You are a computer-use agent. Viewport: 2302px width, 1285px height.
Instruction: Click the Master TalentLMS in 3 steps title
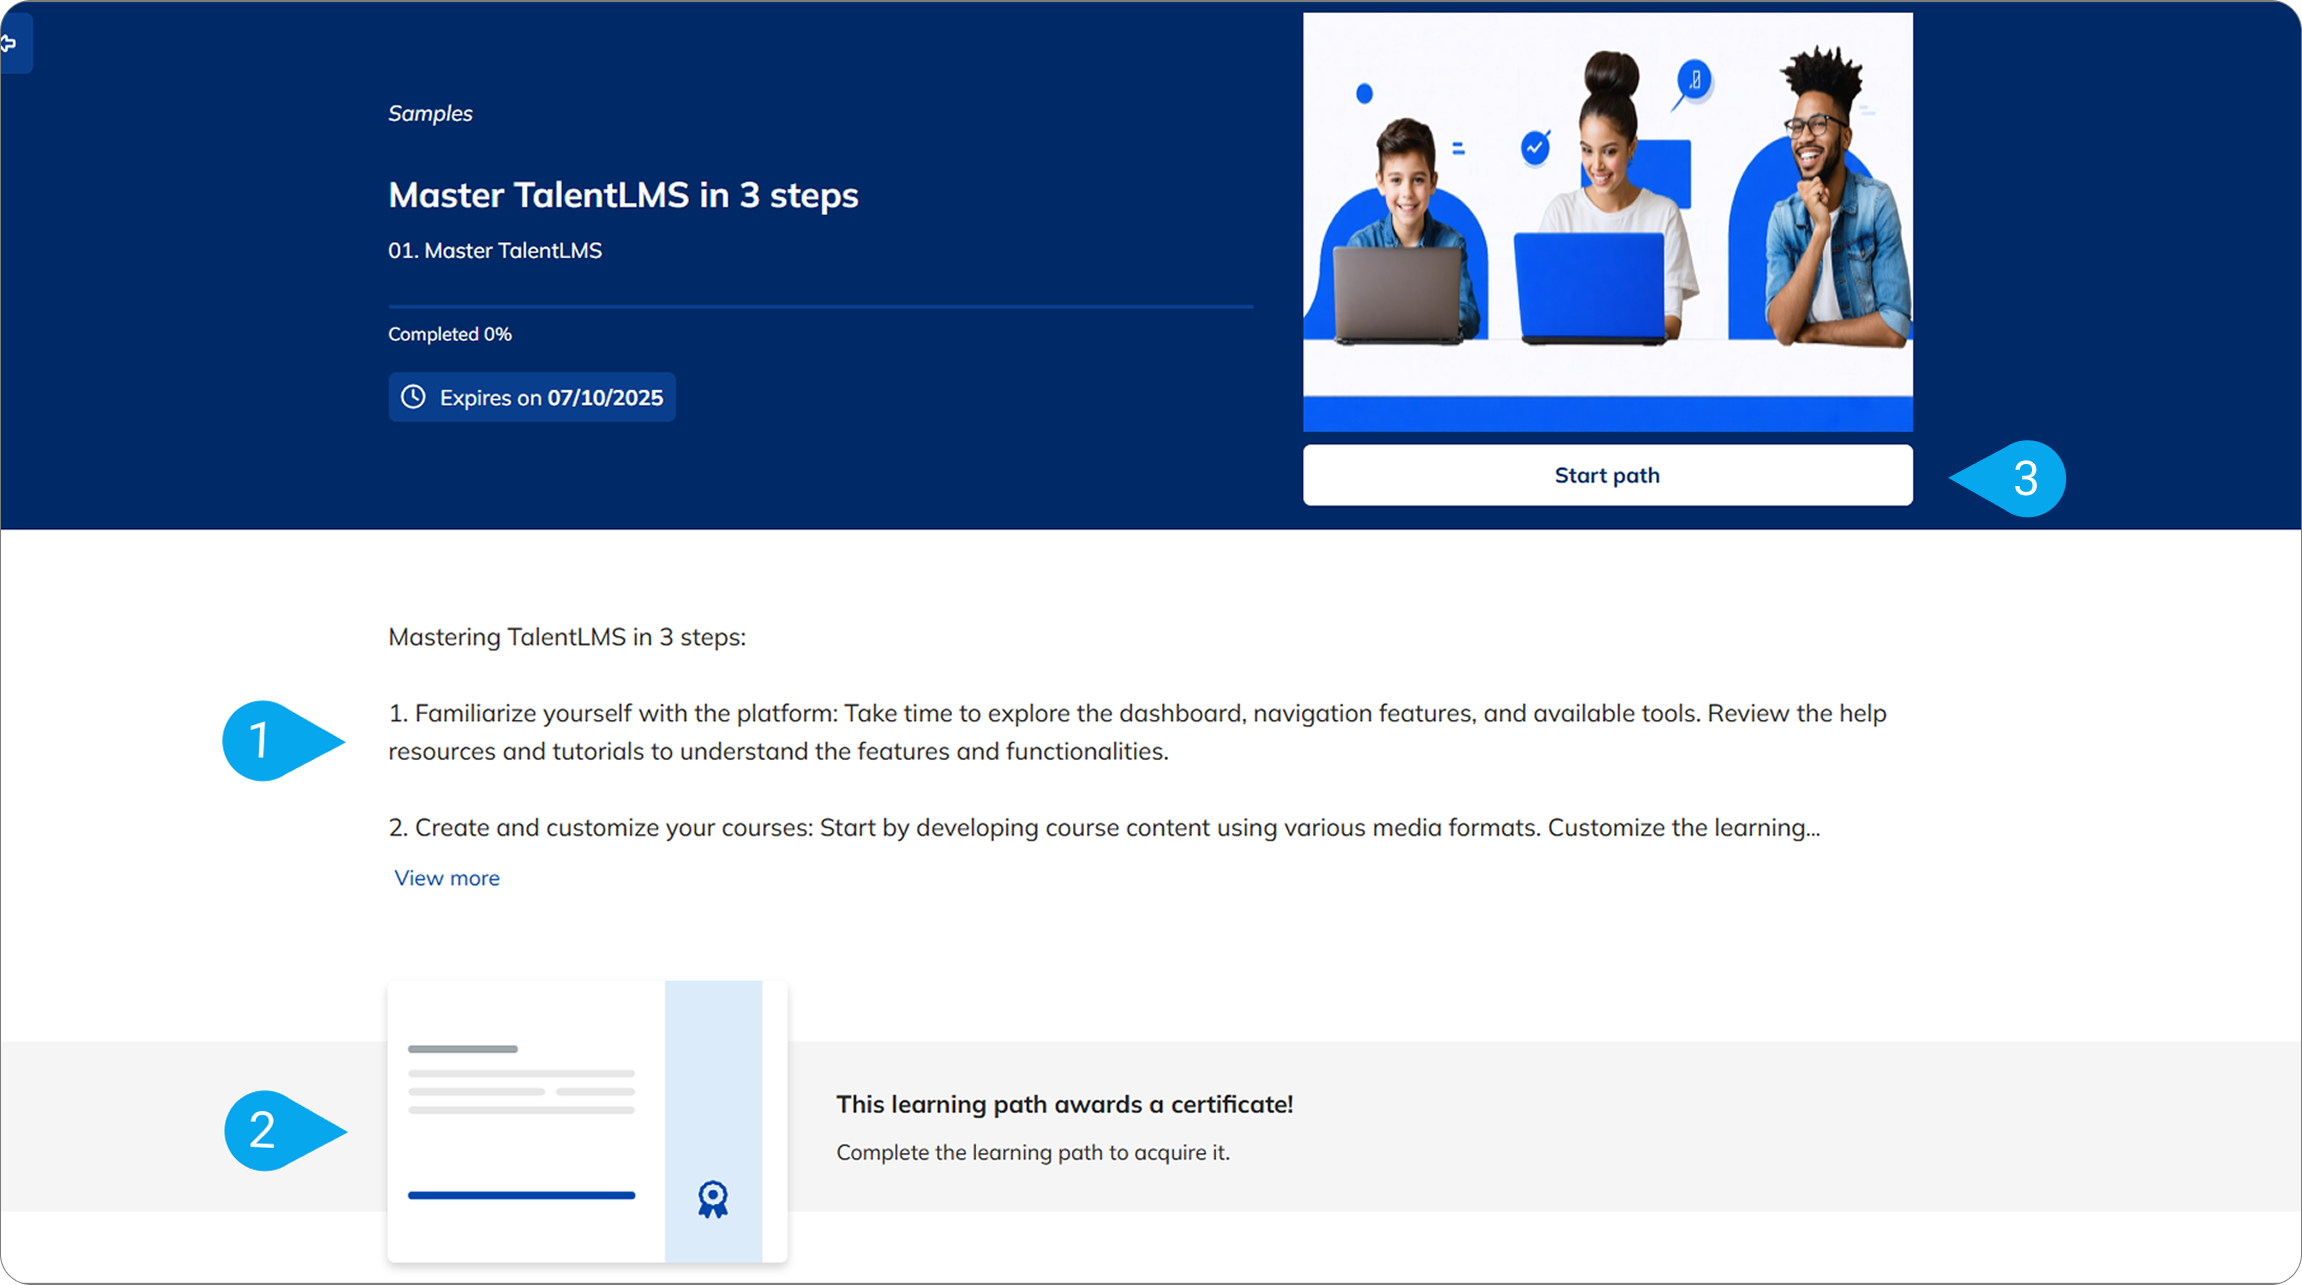coord(623,195)
